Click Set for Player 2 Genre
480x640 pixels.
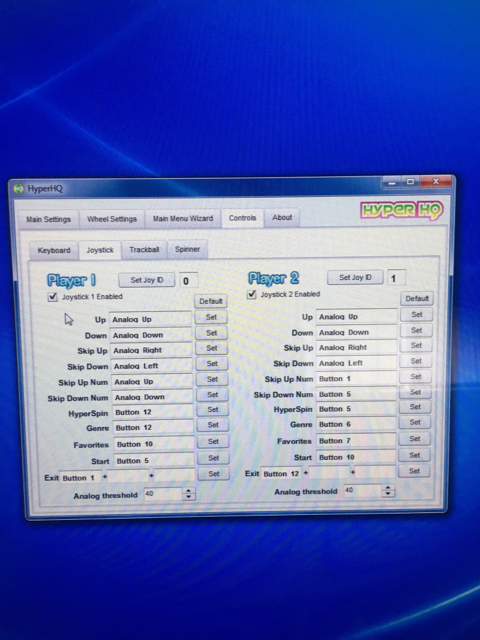click(415, 422)
